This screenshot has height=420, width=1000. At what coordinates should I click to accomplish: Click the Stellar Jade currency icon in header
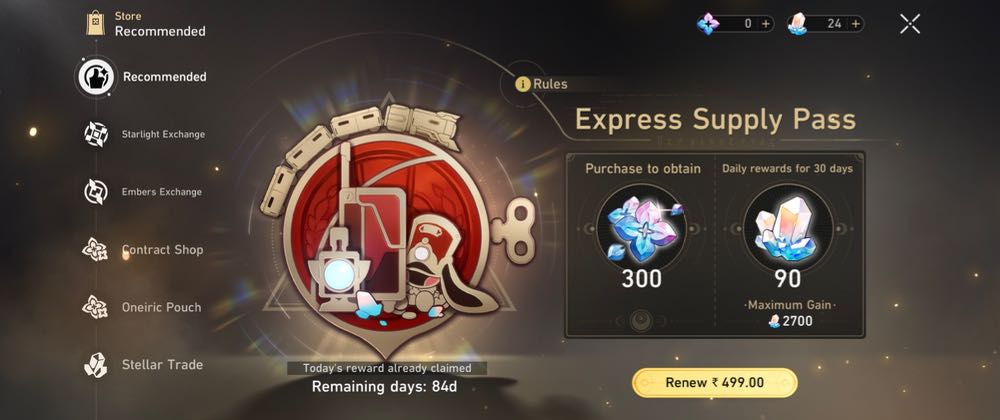point(797,24)
